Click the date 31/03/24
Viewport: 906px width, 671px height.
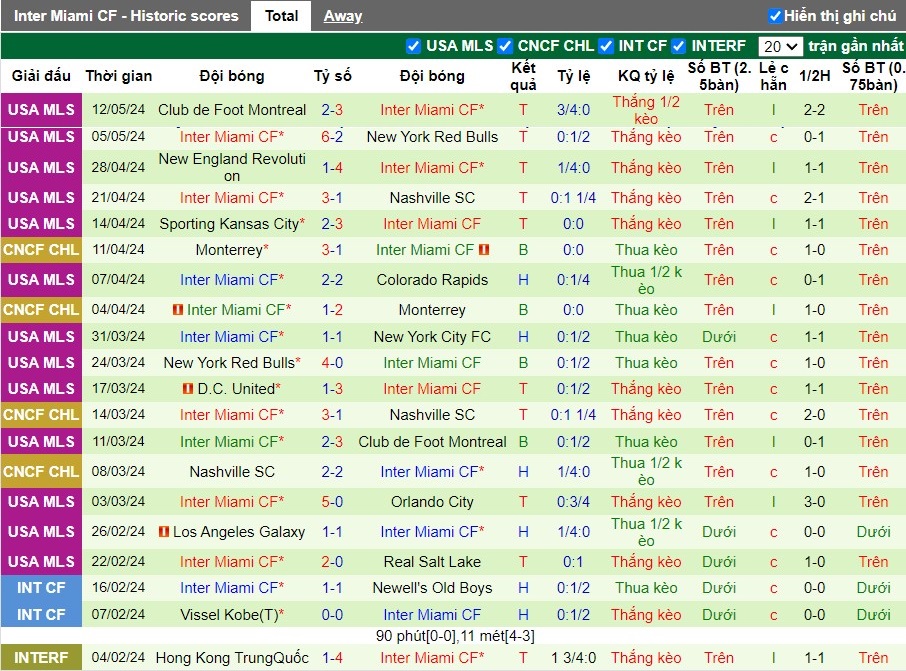(118, 336)
